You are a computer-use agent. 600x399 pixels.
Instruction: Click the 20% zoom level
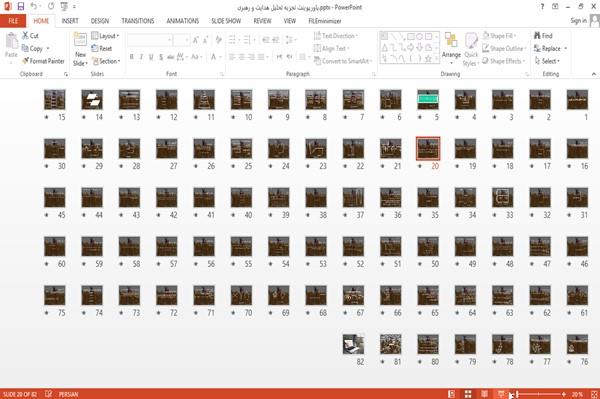point(577,394)
